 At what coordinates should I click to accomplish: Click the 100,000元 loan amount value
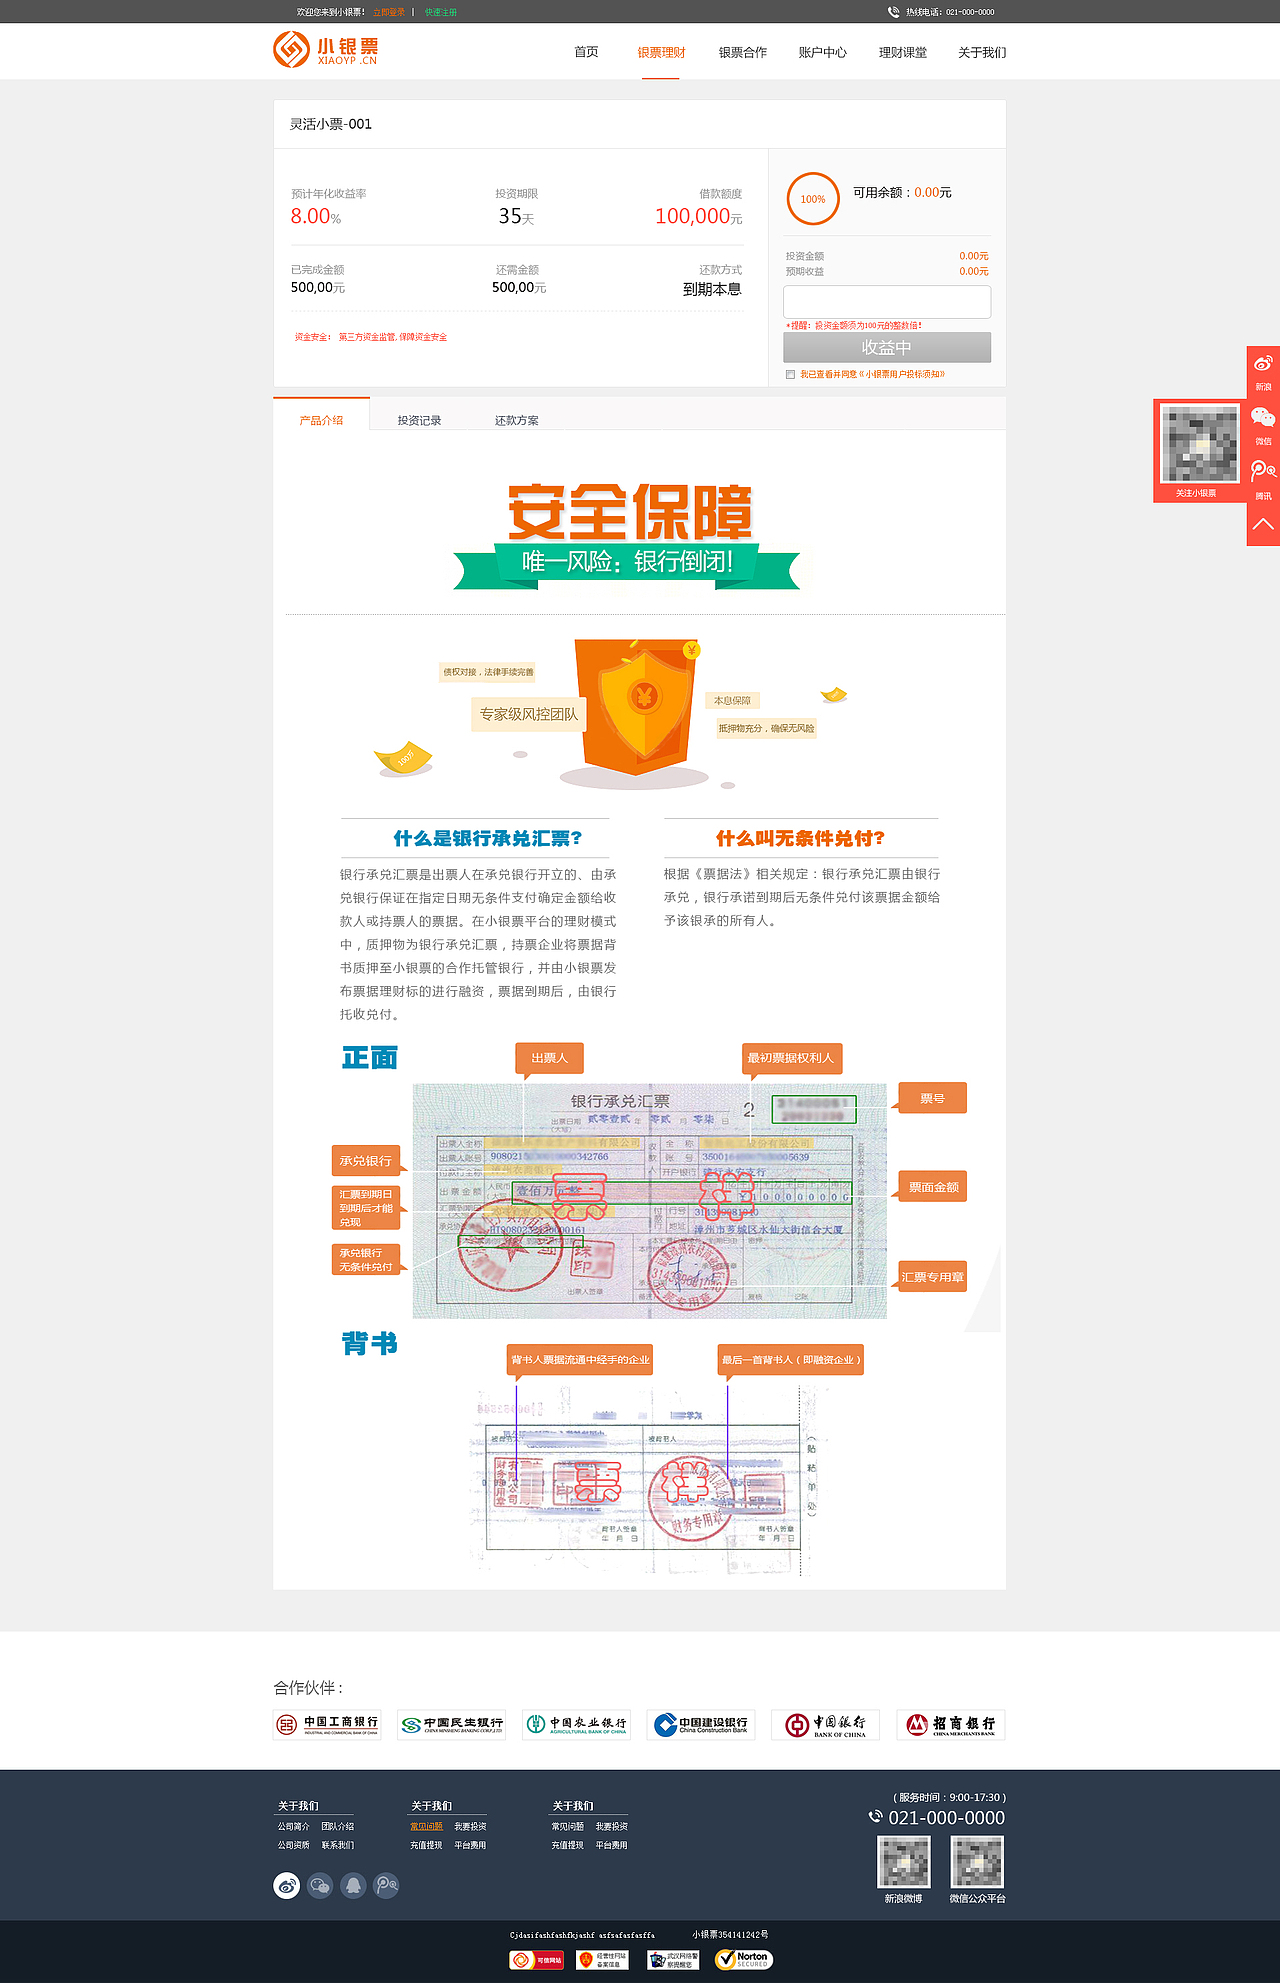tap(698, 216)
